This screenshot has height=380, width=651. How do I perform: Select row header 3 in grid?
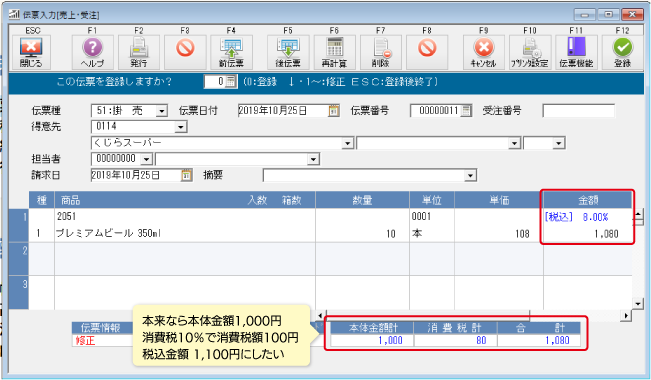tap(19, 292)
